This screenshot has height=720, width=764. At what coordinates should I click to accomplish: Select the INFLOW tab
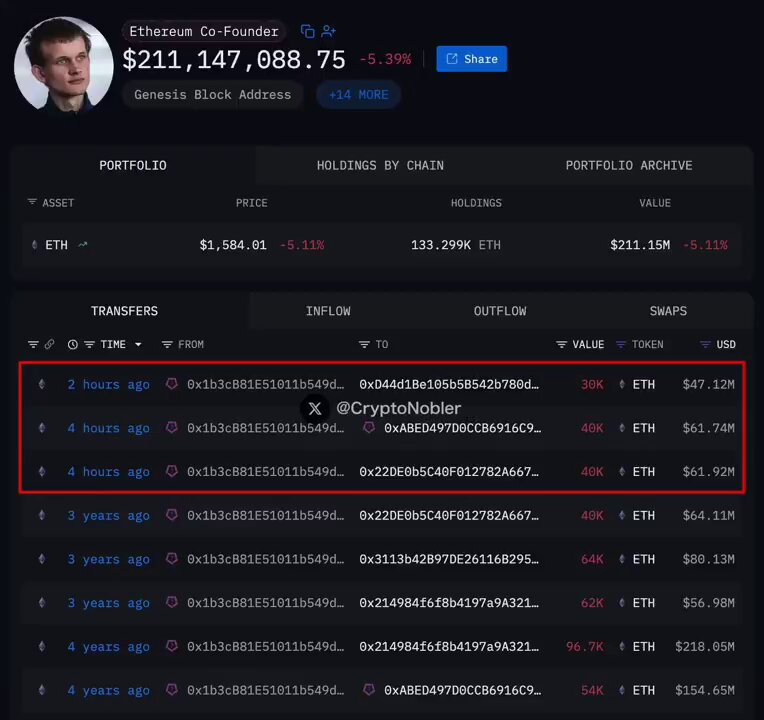[328, 311]
